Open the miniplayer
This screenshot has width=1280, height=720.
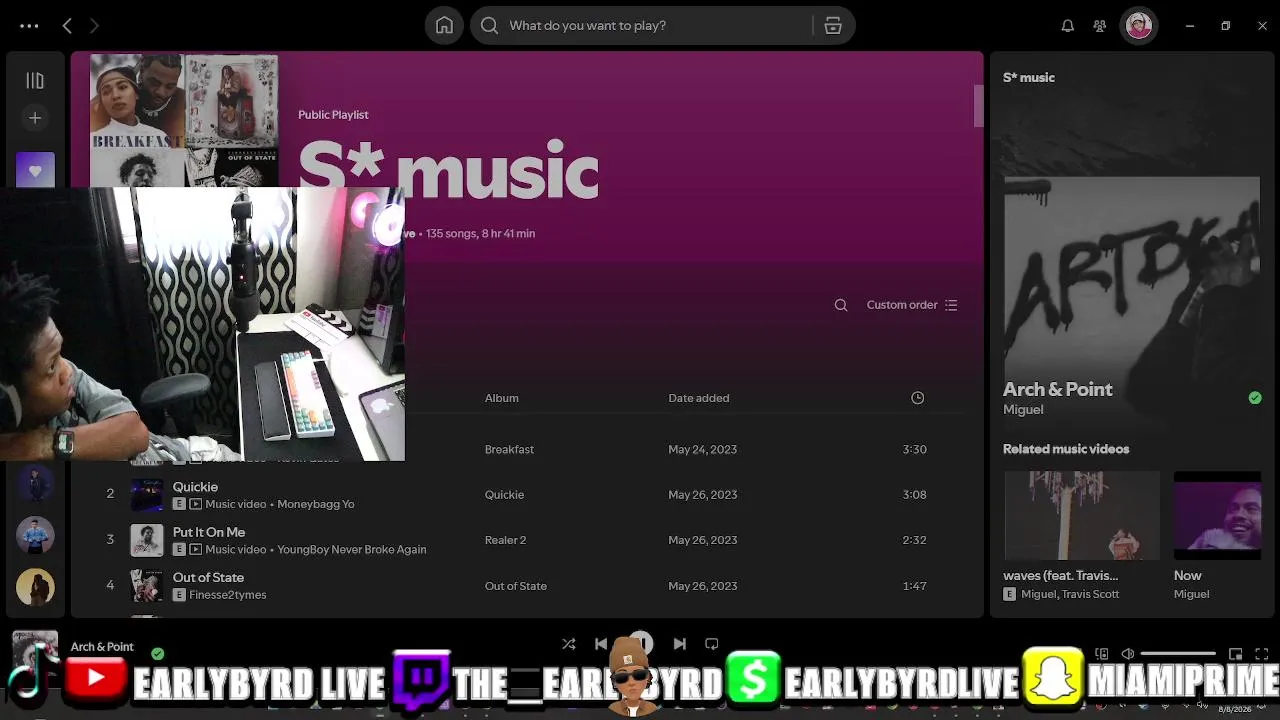pyautogui.click(x=1236, y=654)
